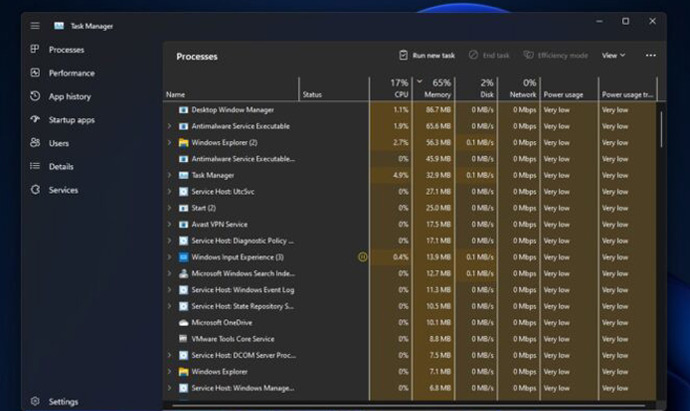This screenshot has width=690, height=411.
Task: Click the VMware Tools Core Service icon
Action: point(184,339)
